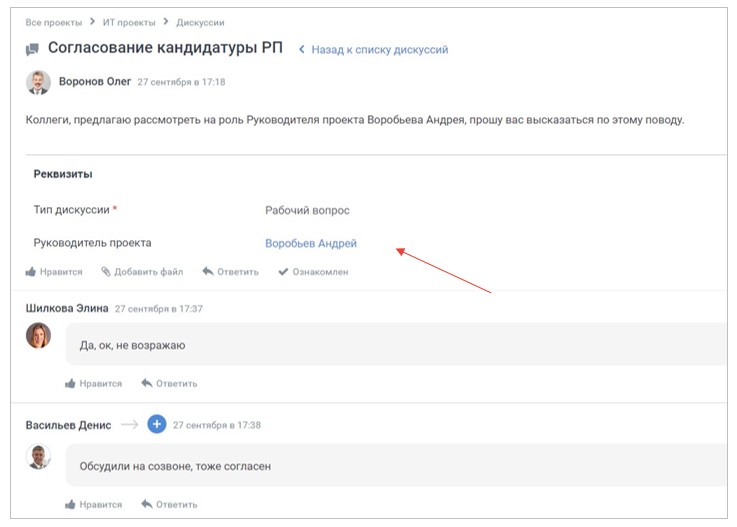Image resolution: width=737 pixels, height=527 pixels.
Task: Open Шилкова Элина's profile picture
Action: (38, 336)
